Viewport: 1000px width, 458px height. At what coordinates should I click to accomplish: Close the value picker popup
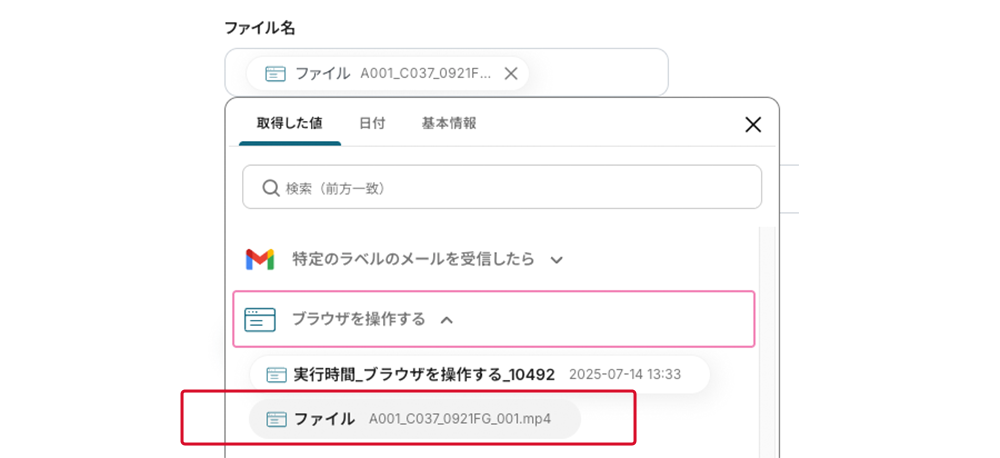coord(753,124)
